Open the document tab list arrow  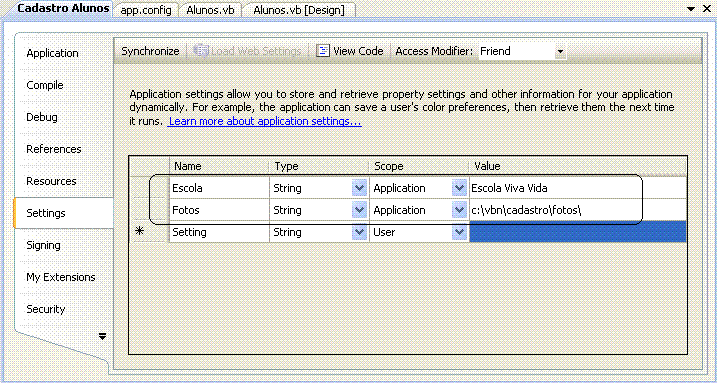pyautogui.click(x=690, y=9)
